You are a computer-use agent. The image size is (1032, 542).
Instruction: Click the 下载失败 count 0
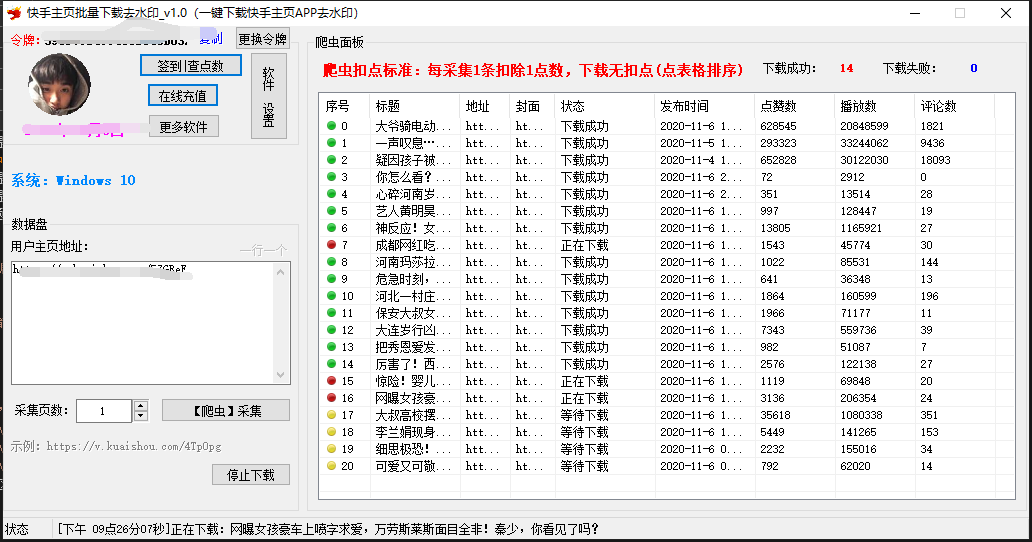click(x=973, y=68)
